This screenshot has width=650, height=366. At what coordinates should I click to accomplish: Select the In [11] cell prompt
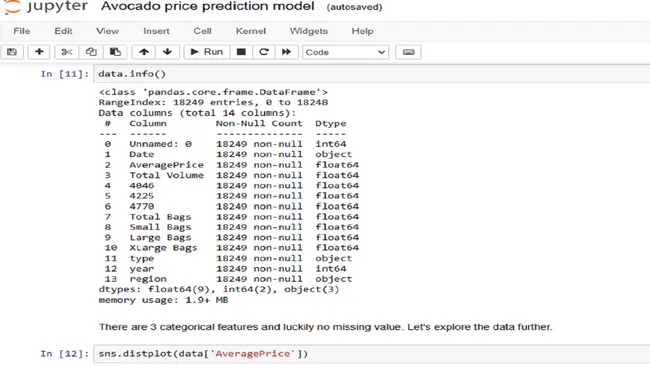click(64, 74)
